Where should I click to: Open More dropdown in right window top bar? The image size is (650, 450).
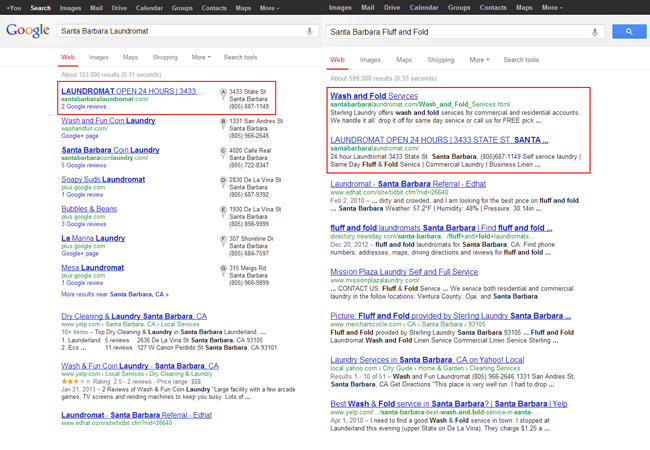[552, 7]
